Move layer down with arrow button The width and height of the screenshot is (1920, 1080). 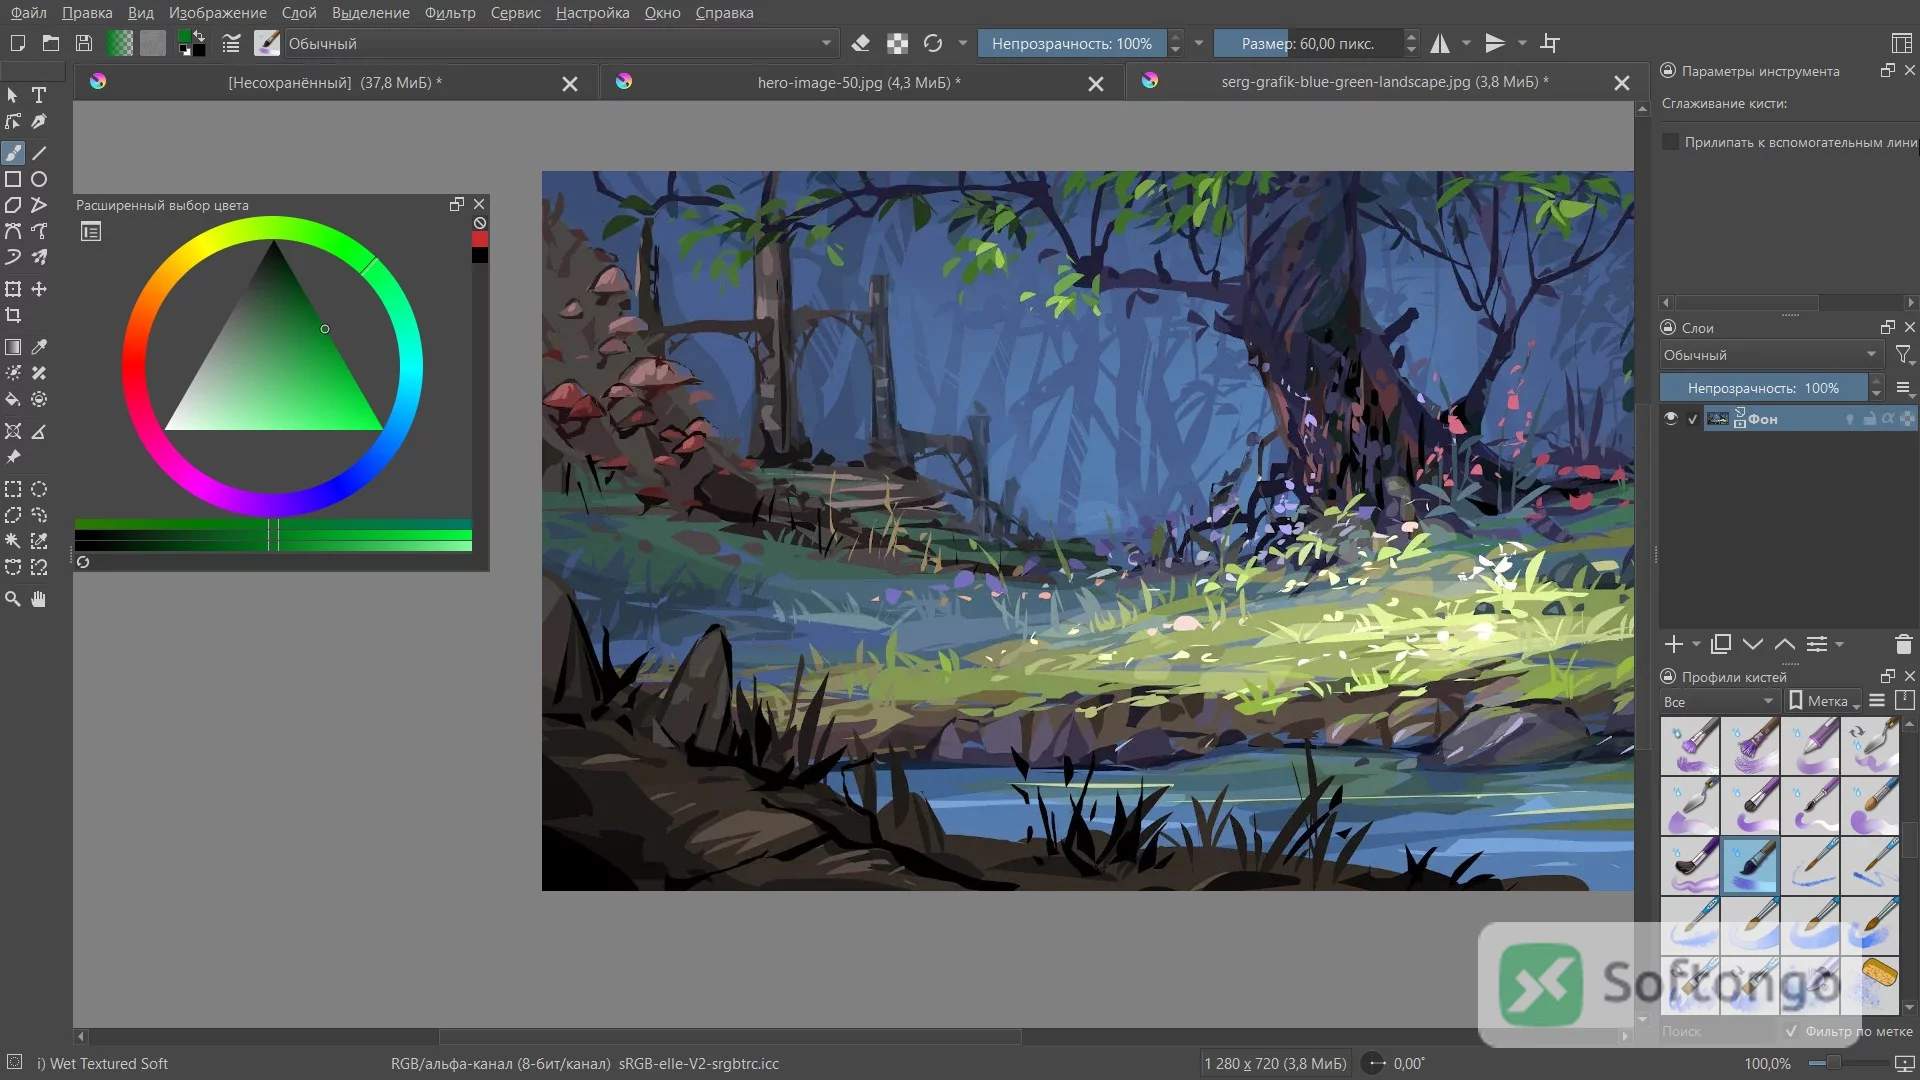(1752, 645)
